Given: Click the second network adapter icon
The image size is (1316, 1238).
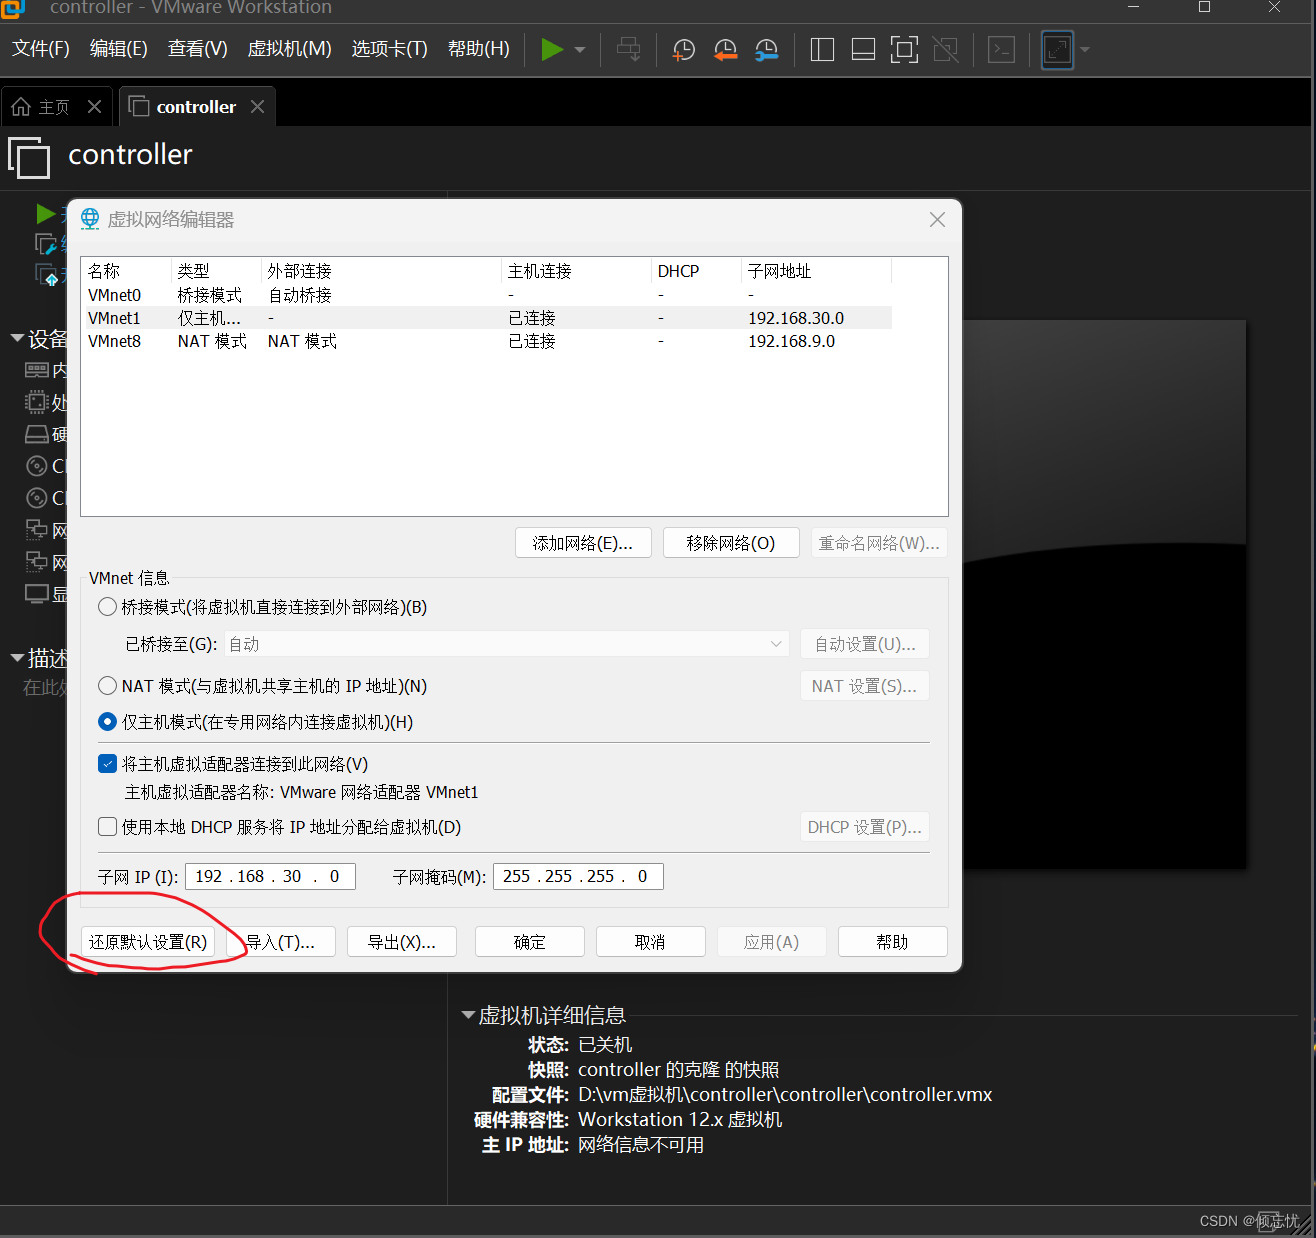Looking at the screenshot, I should [36, 562].
